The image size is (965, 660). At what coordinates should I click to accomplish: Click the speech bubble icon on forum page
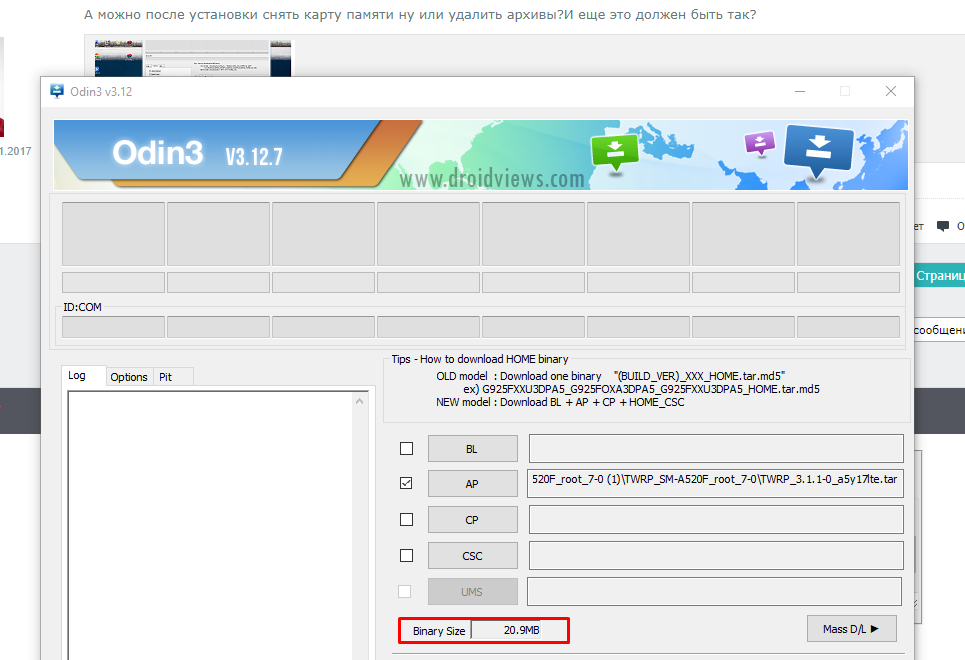(x=942, y=227)
